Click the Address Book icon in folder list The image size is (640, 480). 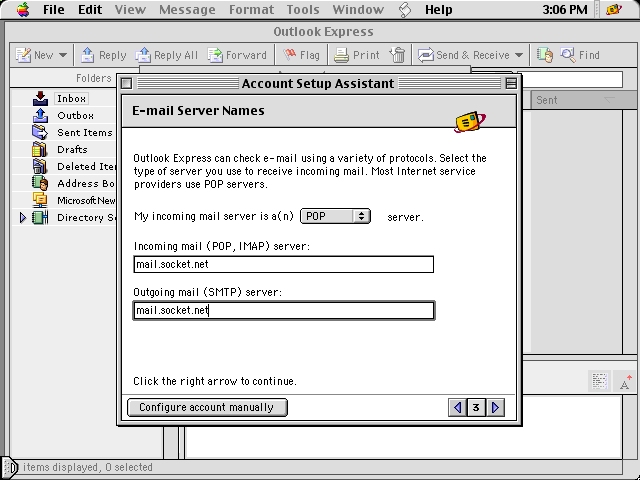tap(40, 183)
